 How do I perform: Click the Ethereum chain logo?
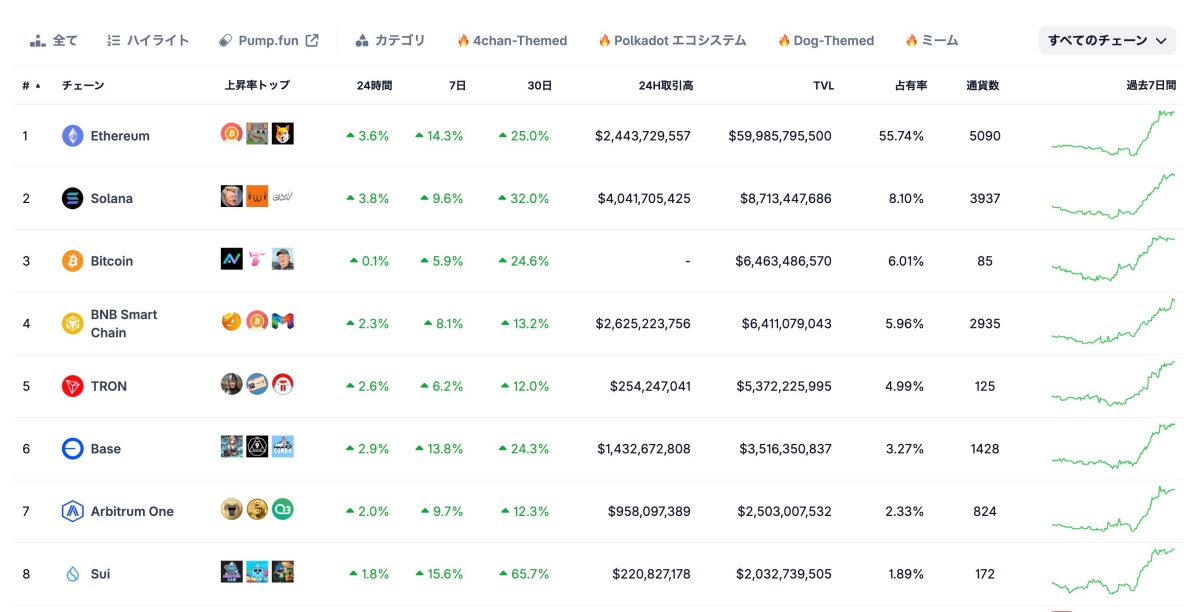[x=72, y=136]
